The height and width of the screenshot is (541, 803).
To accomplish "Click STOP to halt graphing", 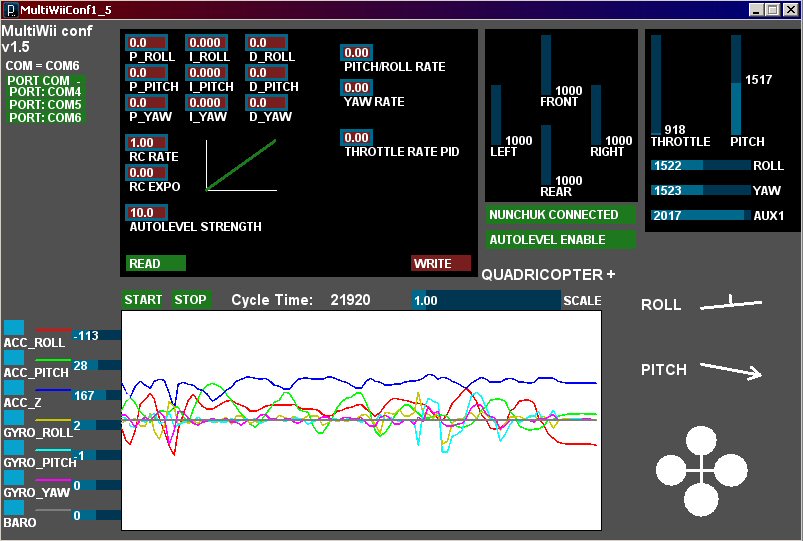I will click(x=191, y=300).
